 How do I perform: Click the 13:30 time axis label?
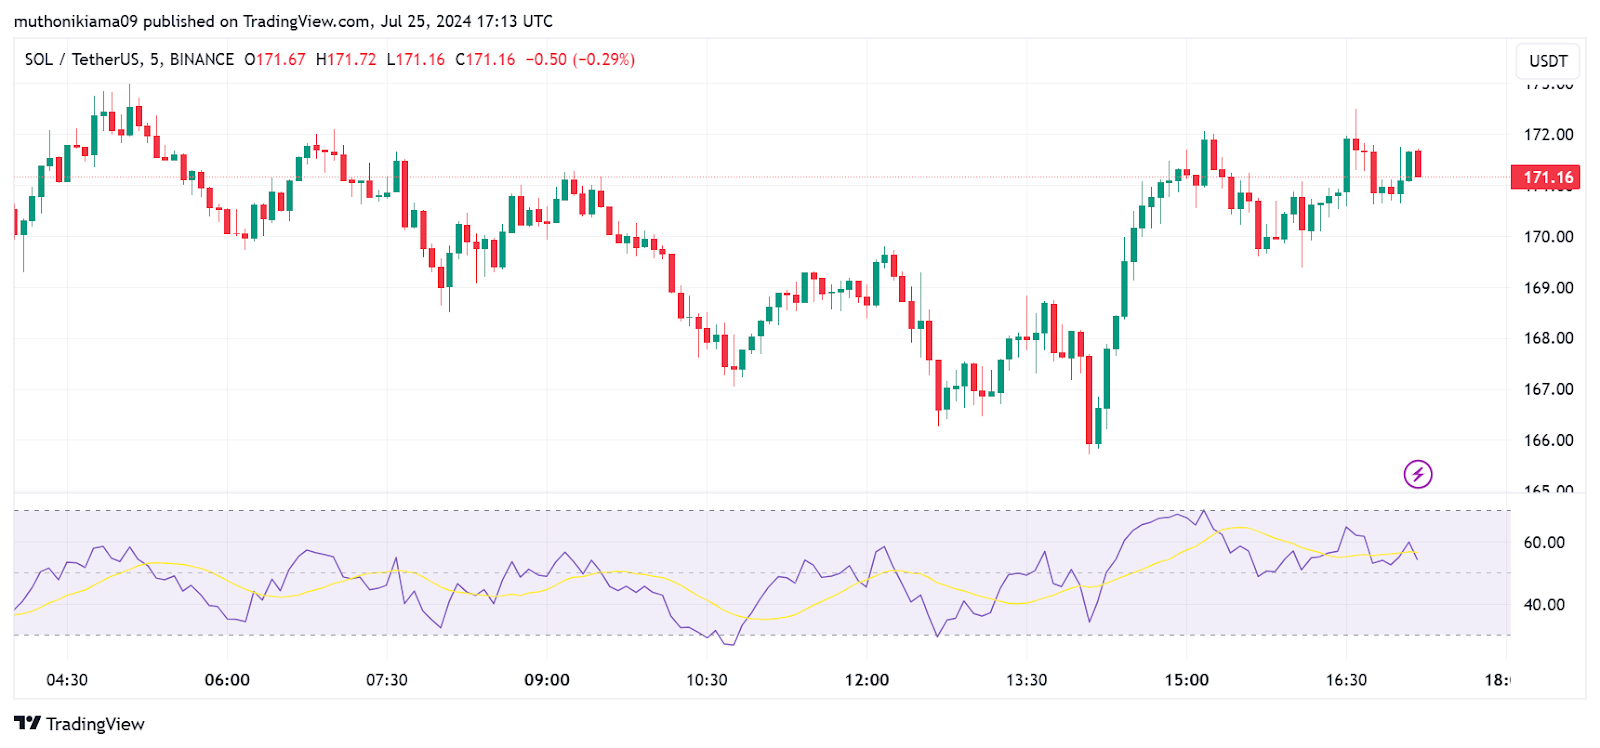point(1027,680)
